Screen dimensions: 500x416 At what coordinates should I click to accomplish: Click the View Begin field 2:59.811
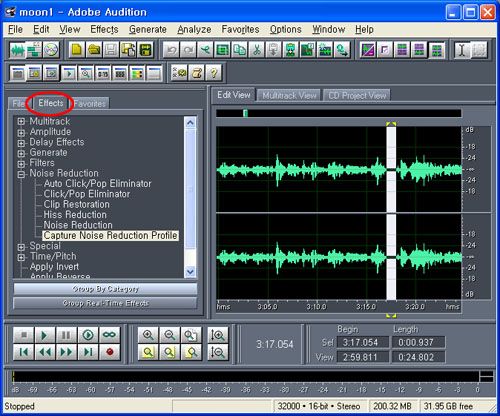[363, 357]
